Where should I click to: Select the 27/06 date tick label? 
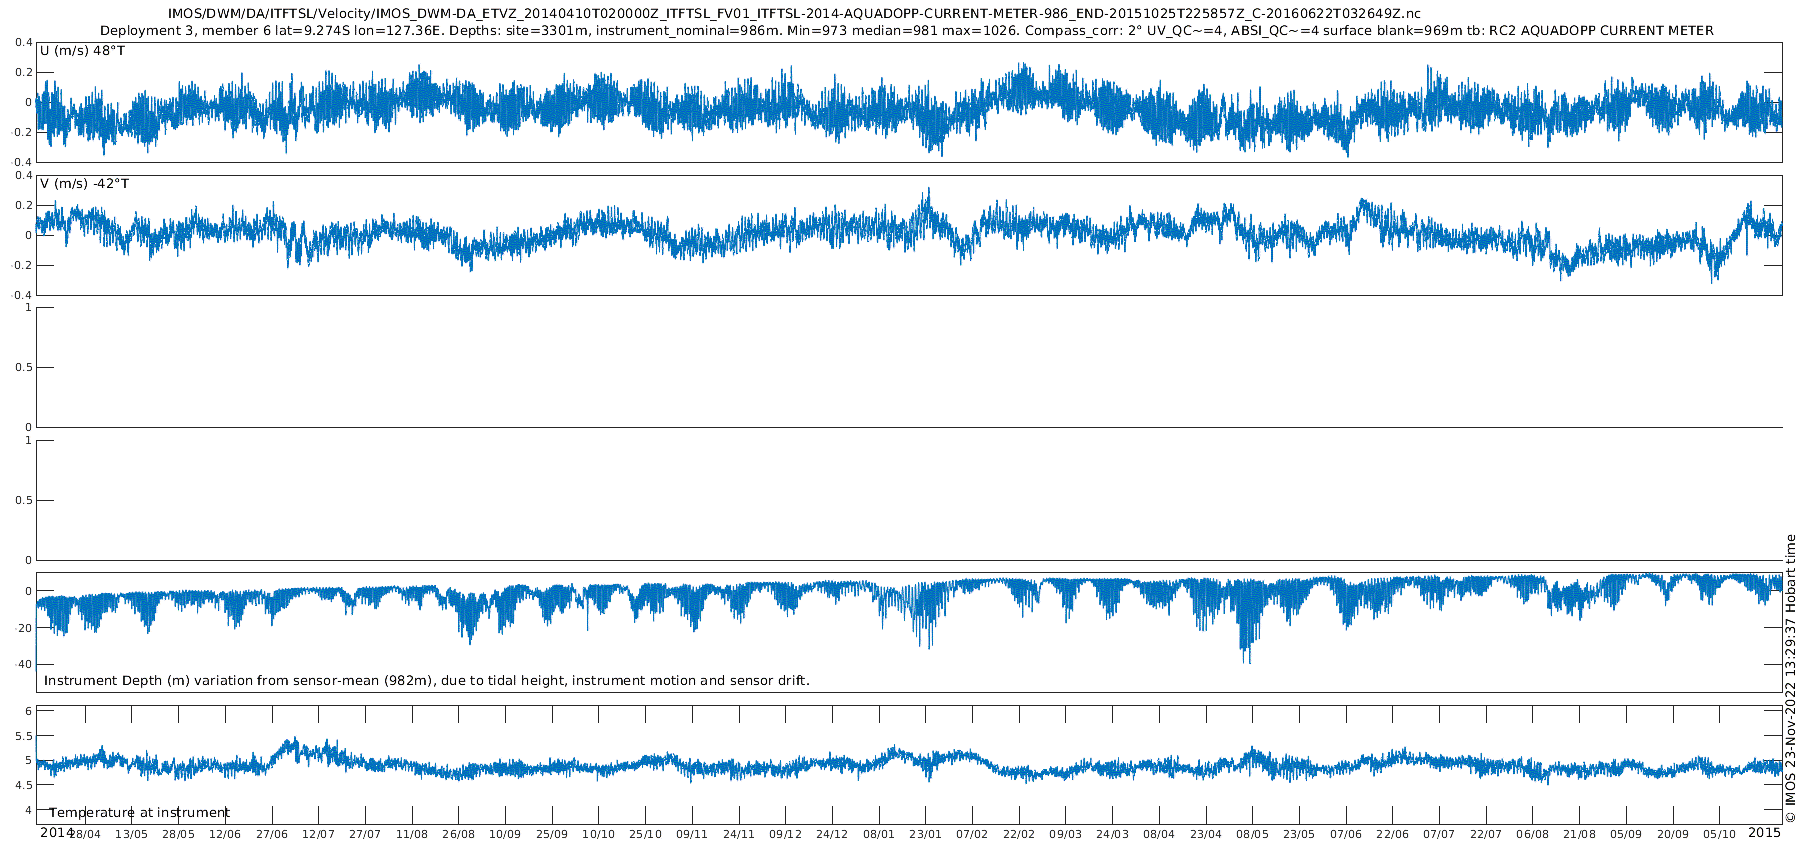(x=271, y=835)
